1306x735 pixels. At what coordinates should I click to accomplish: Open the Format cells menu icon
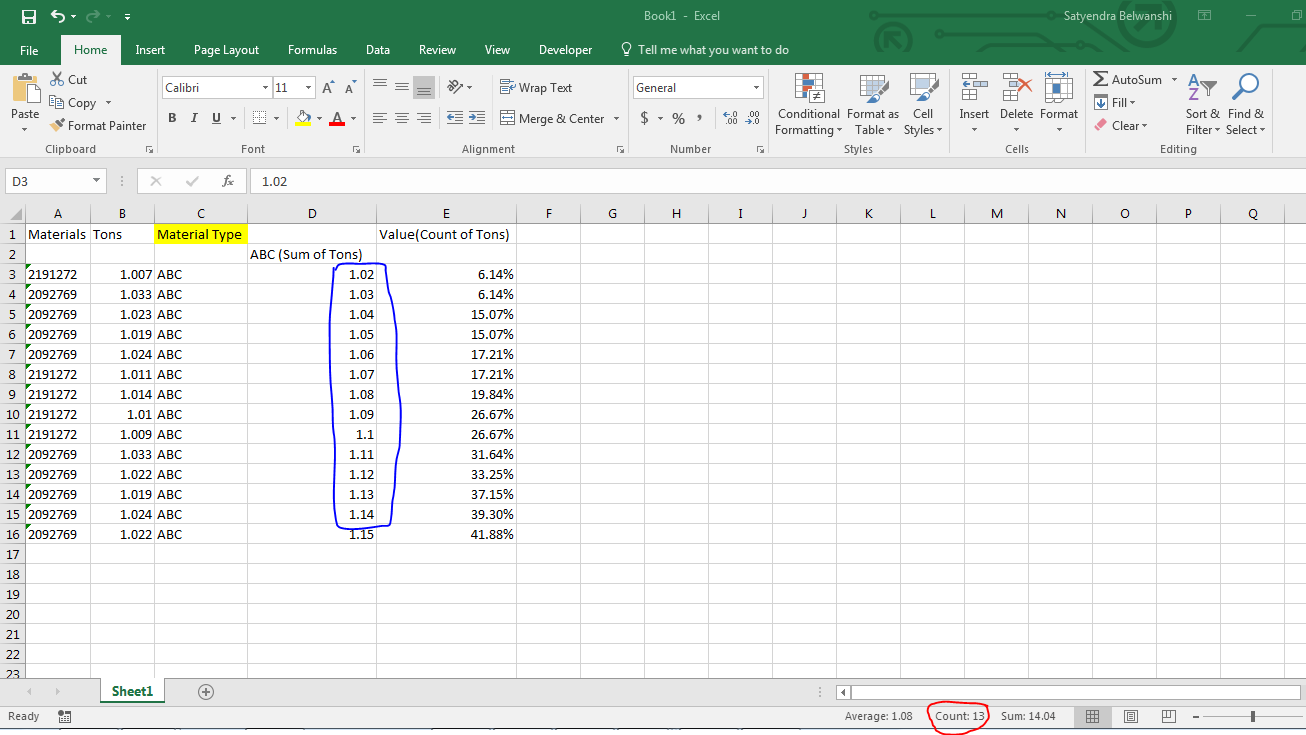click(1058, 88)
